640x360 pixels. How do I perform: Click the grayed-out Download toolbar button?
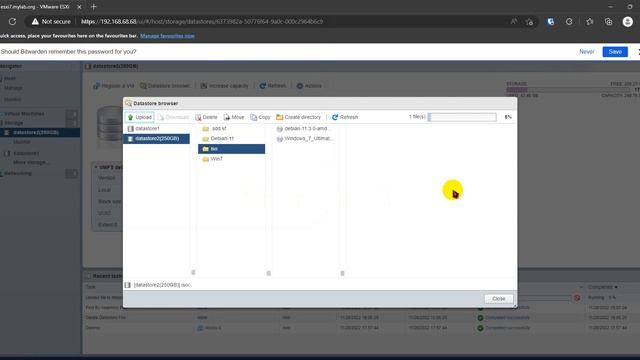pyautogui.click(x=173, y=117)
